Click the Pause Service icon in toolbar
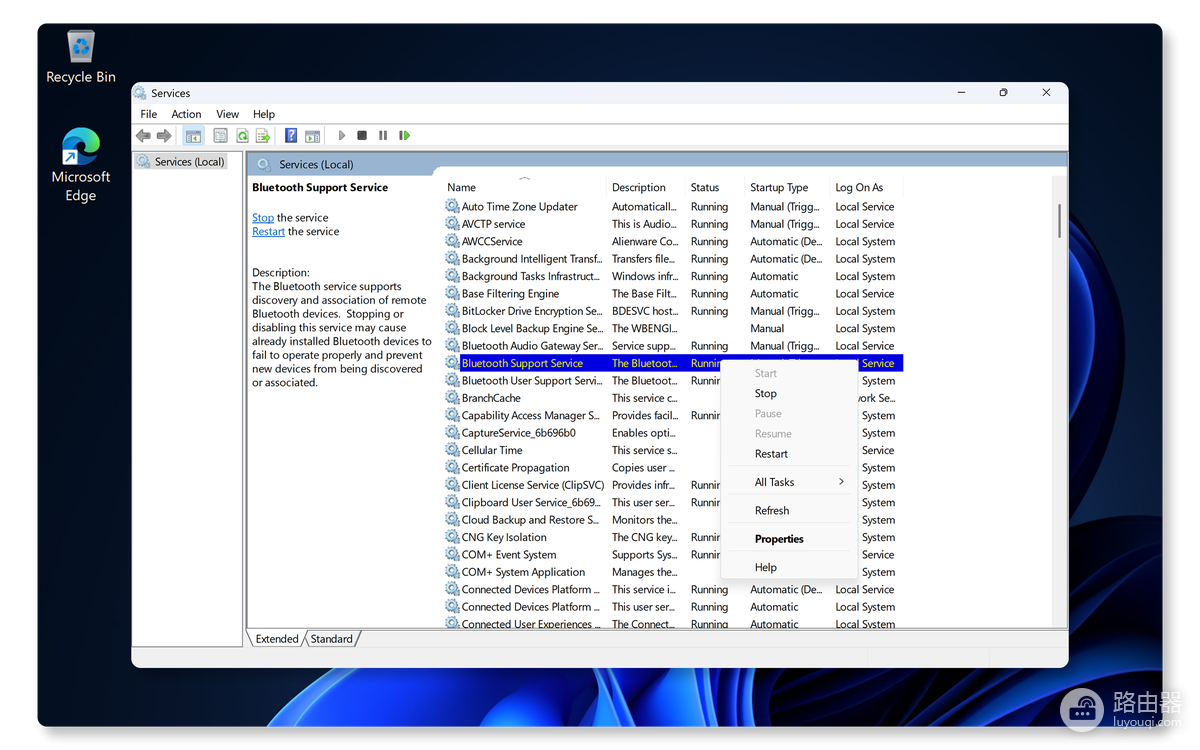Image resolution: width=1200 pixels, height=750 pixels. (x=383, y=136)
